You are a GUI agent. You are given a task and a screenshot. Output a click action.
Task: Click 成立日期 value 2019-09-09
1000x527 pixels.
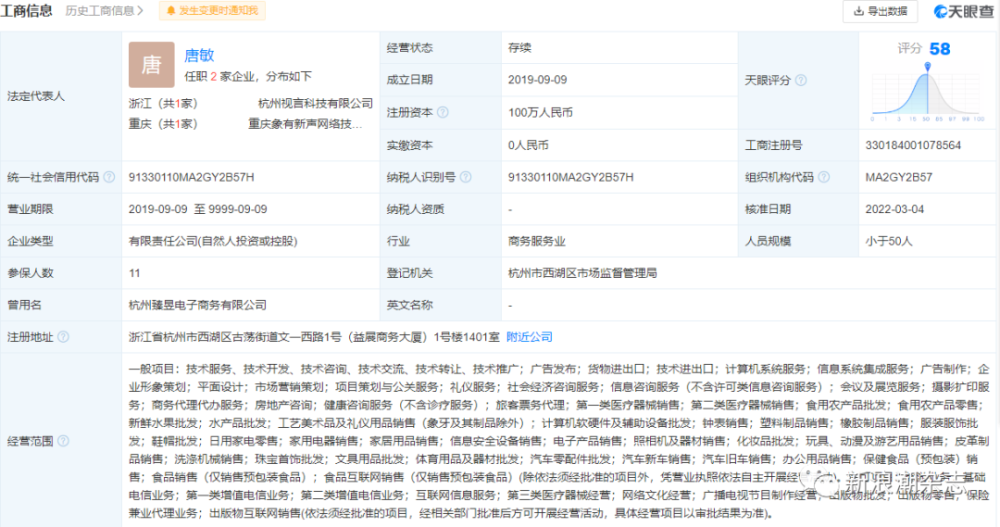(537, 80)
